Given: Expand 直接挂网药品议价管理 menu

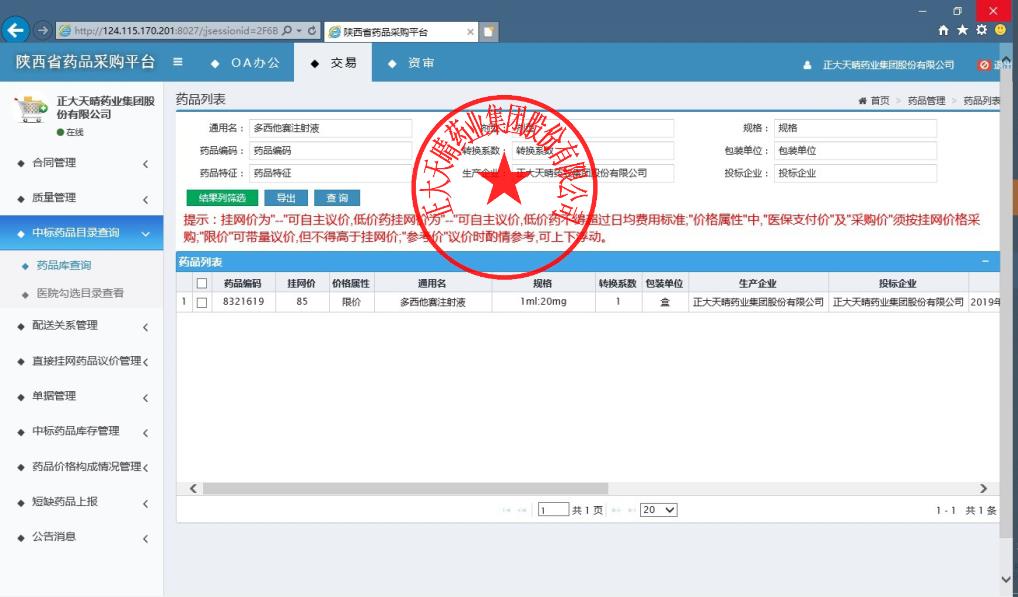Looking at the screenshot, I should [82, 361].
